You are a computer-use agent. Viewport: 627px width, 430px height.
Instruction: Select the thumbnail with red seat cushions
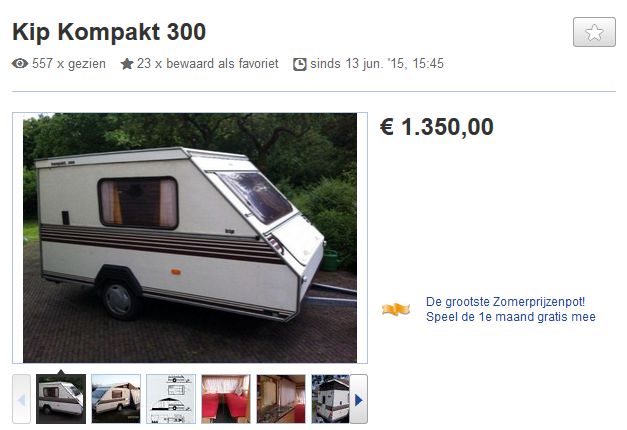click(226, 399)
